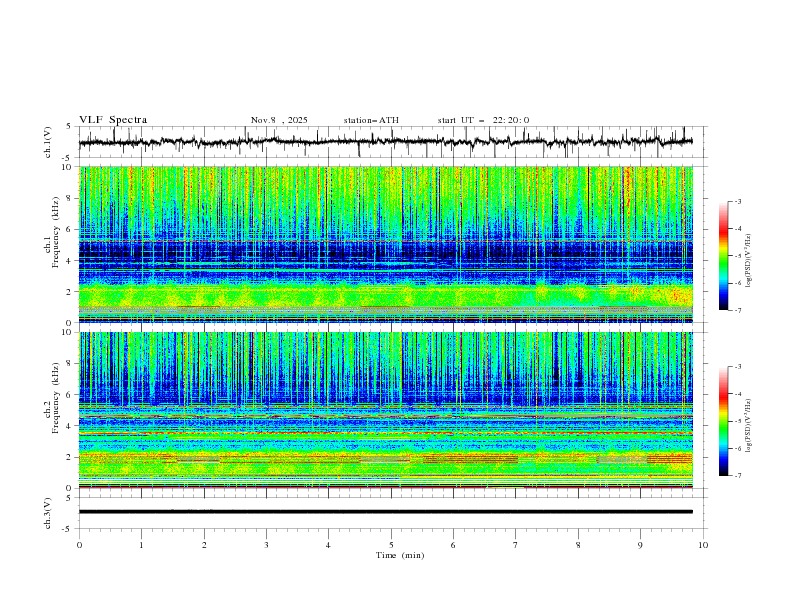This screenshot has height=612, width=792.
Task: Click the "-7" label on ch.1 color scale
Action: click(x=737, y=310)
